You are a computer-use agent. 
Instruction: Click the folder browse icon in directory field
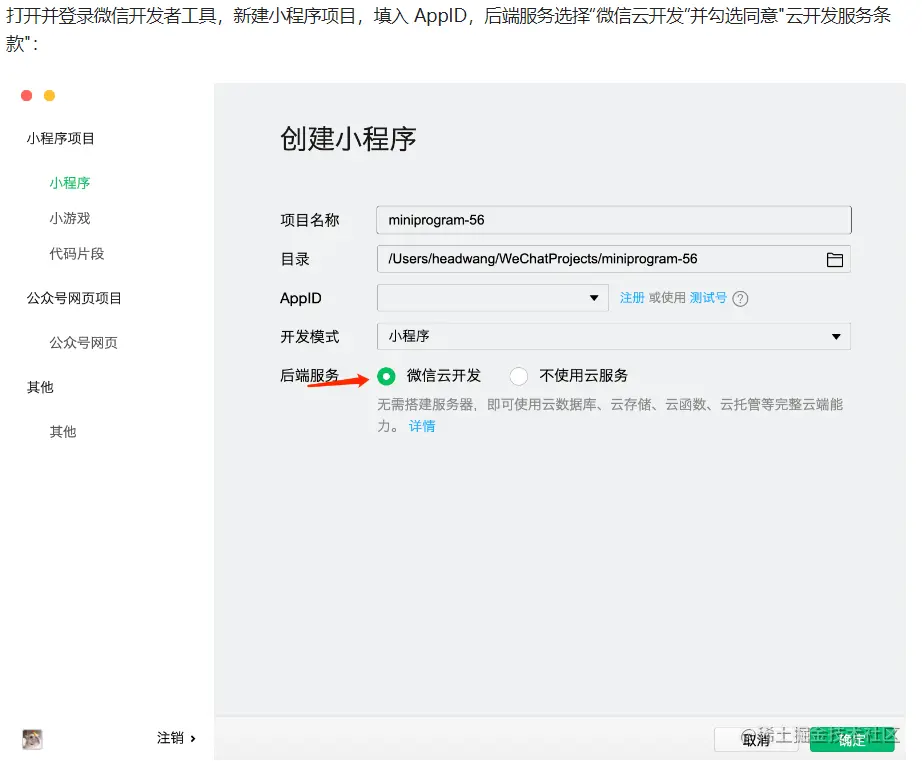834,259
